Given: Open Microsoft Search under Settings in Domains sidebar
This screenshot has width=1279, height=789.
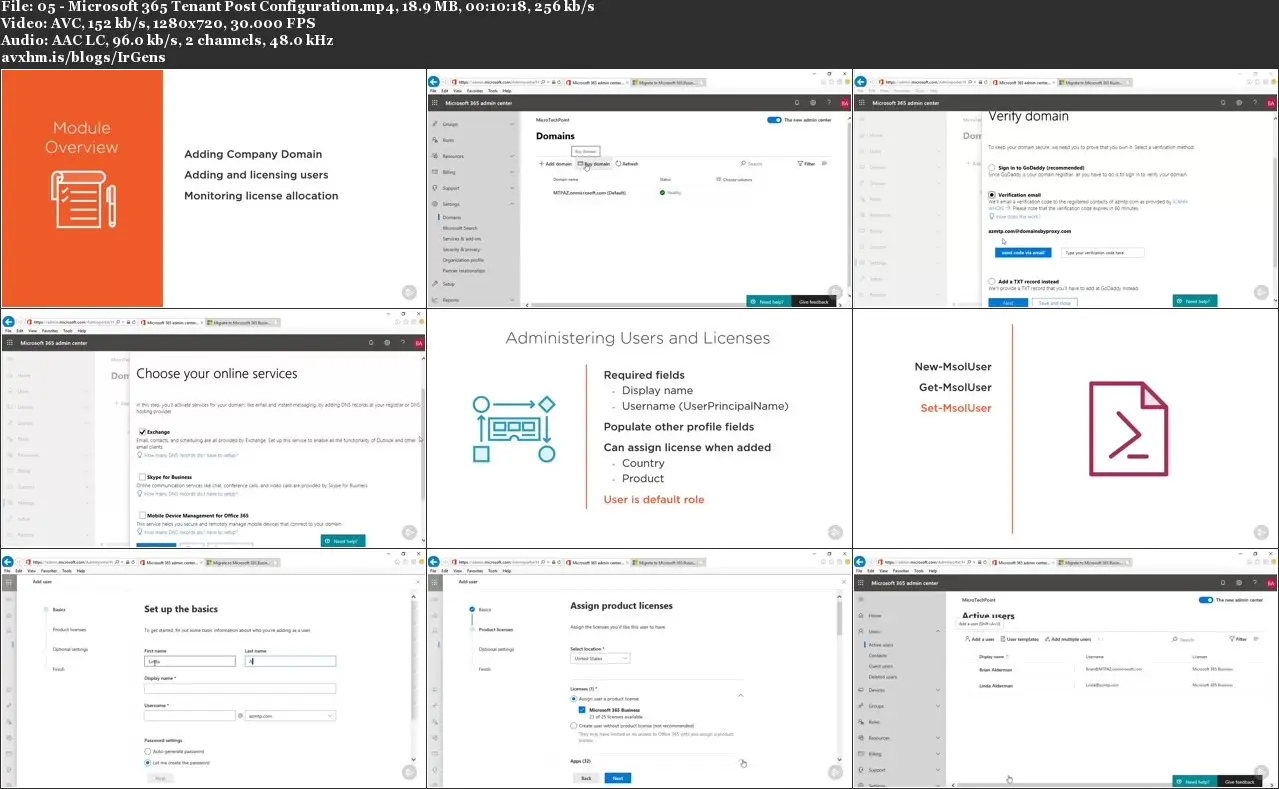Looking at the screenshot, I should pyautogui.click(x=460, y=228).
